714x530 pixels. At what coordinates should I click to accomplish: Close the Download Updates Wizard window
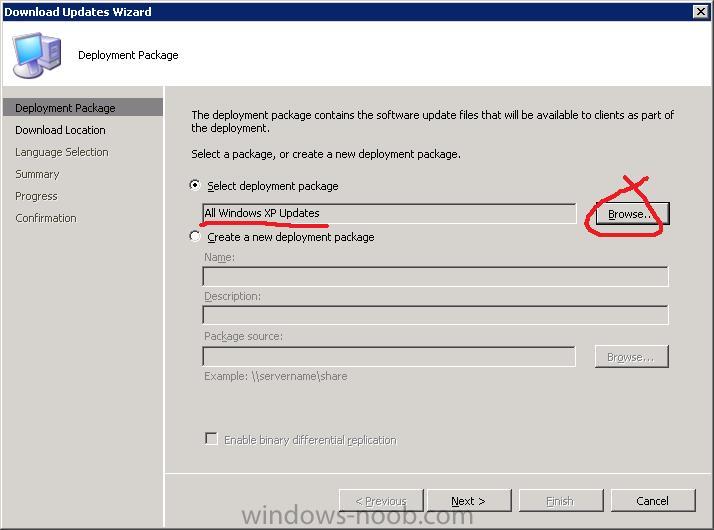tap(700, 11)
